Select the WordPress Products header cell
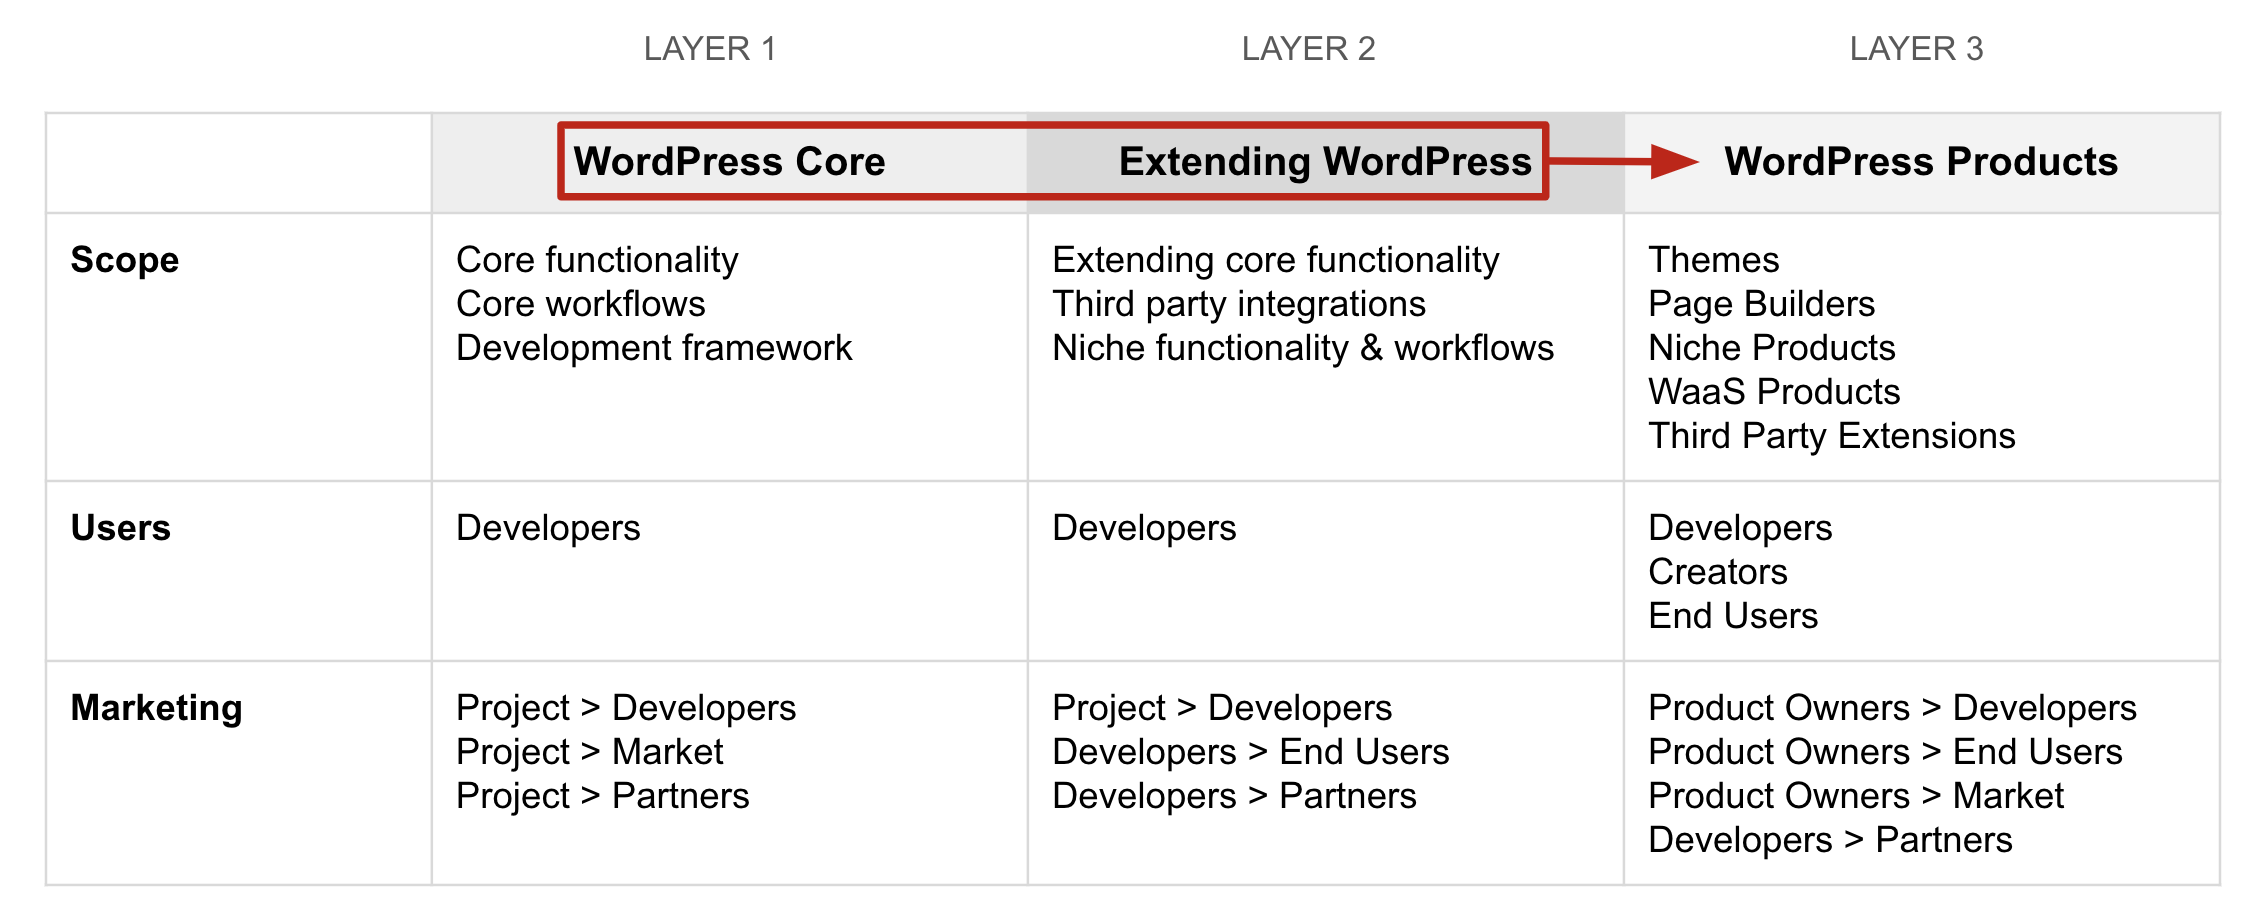 point(1921,161)
